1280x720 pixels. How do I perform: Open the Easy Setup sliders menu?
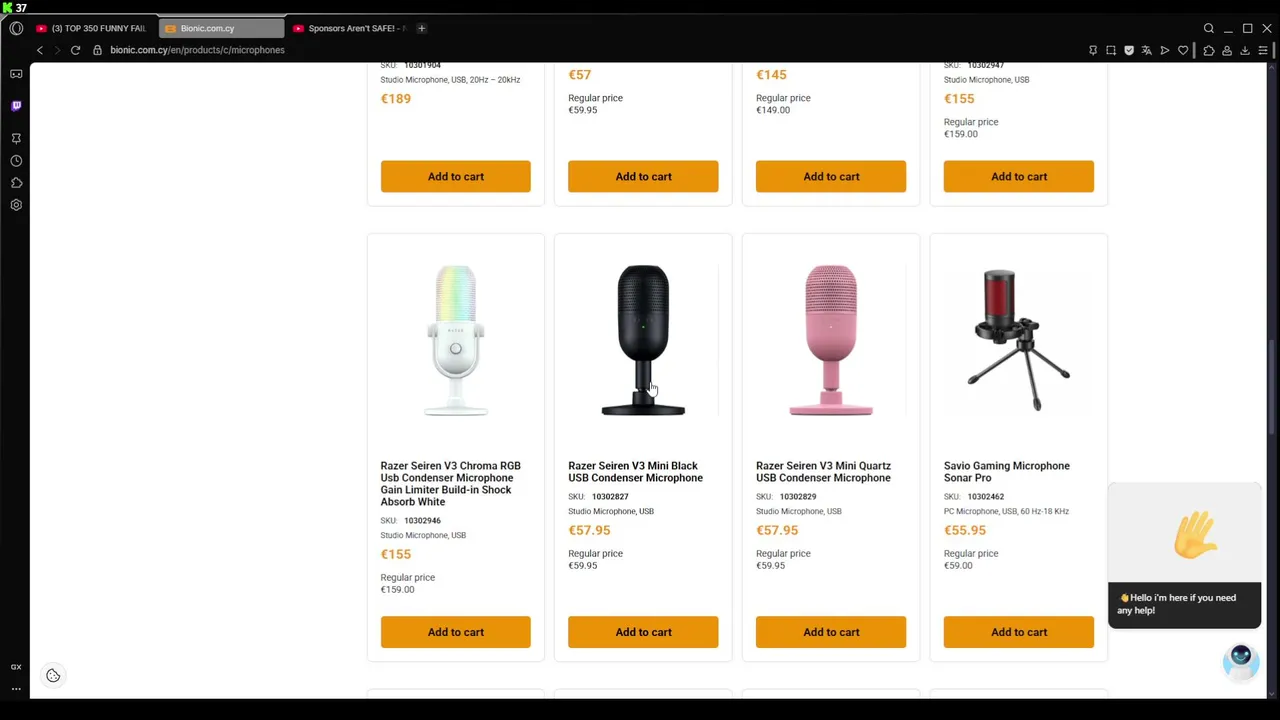coord(1264,50)
